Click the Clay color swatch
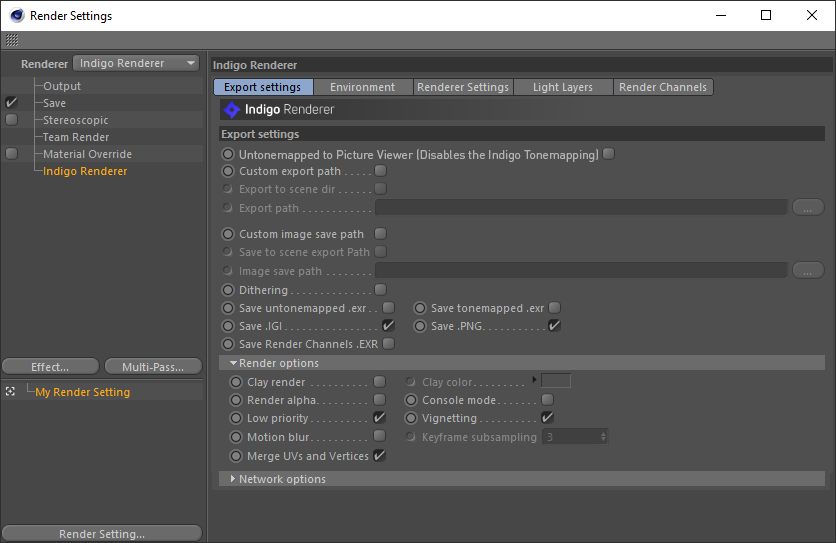Viewport: 836px width, 543px height. point(556,381)
